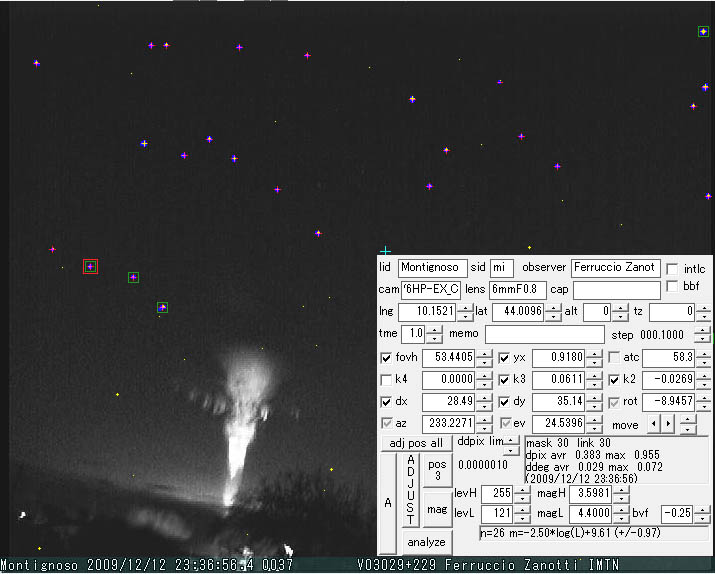Click the move up arrow spinner

click(x=688, y=419)
